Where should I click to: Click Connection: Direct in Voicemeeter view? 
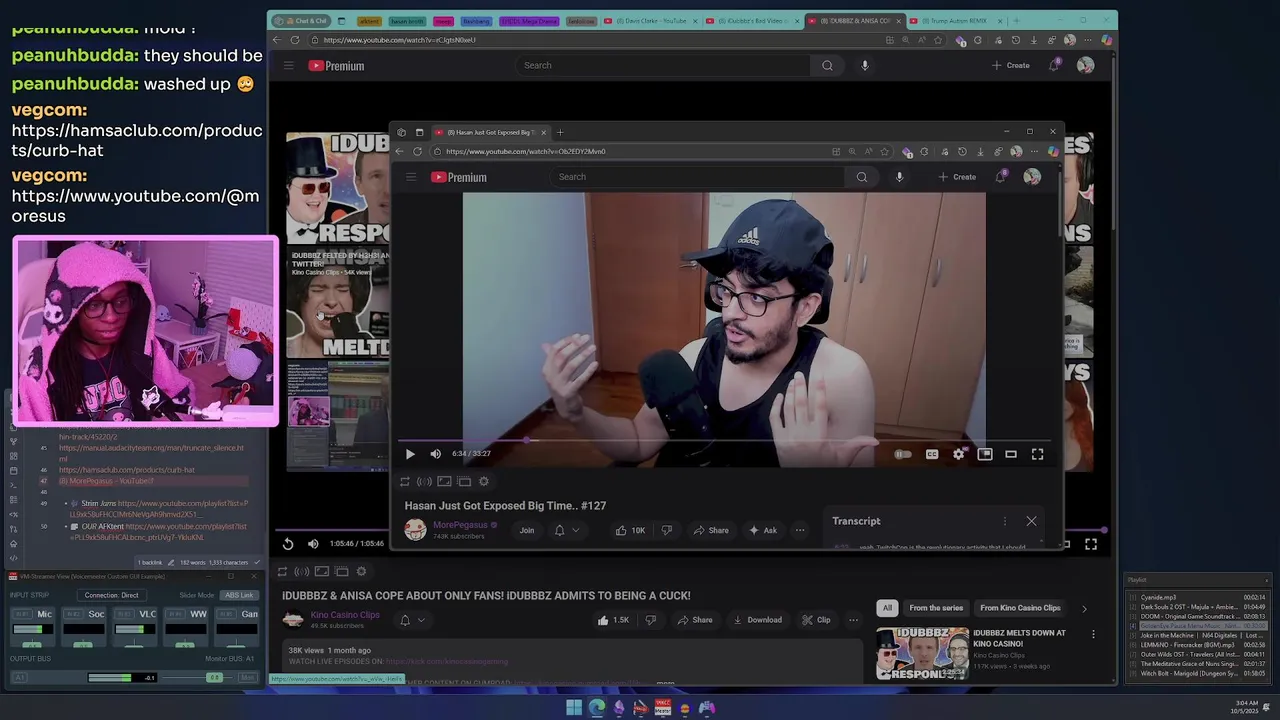coord(111,595)
